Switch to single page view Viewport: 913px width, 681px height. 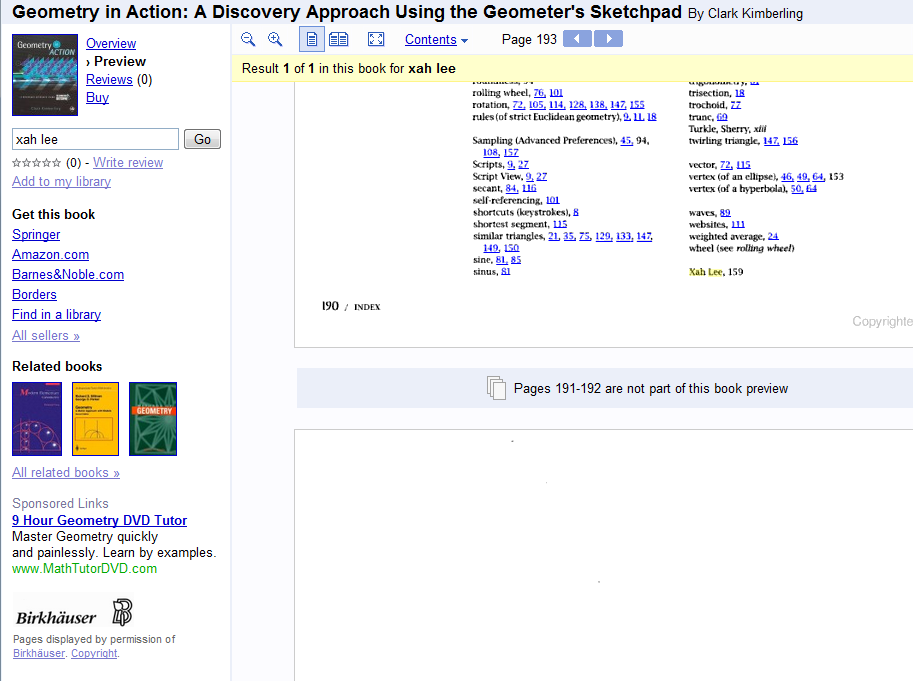tap(311, 39)
